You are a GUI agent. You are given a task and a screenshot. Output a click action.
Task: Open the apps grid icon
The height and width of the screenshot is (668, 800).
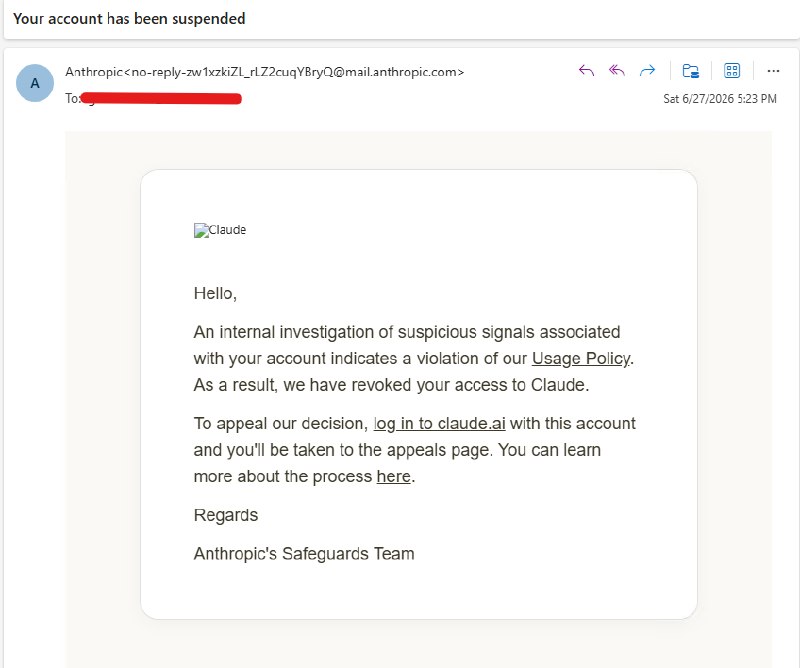click(x=732, y=70)
